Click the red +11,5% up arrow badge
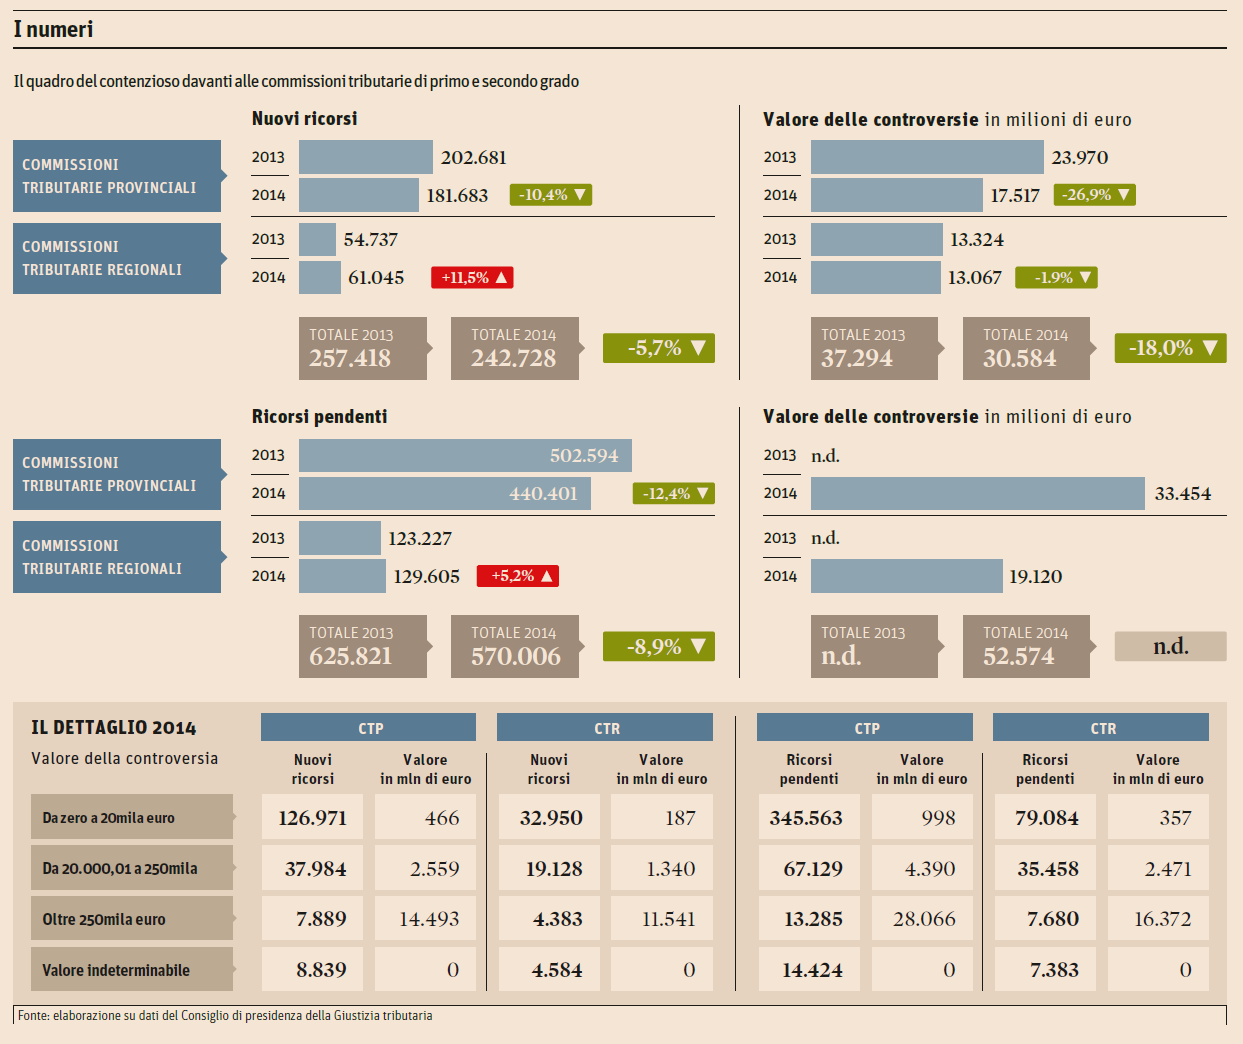The width and height of the screenshot is (1243, 1044). (472, 278)
